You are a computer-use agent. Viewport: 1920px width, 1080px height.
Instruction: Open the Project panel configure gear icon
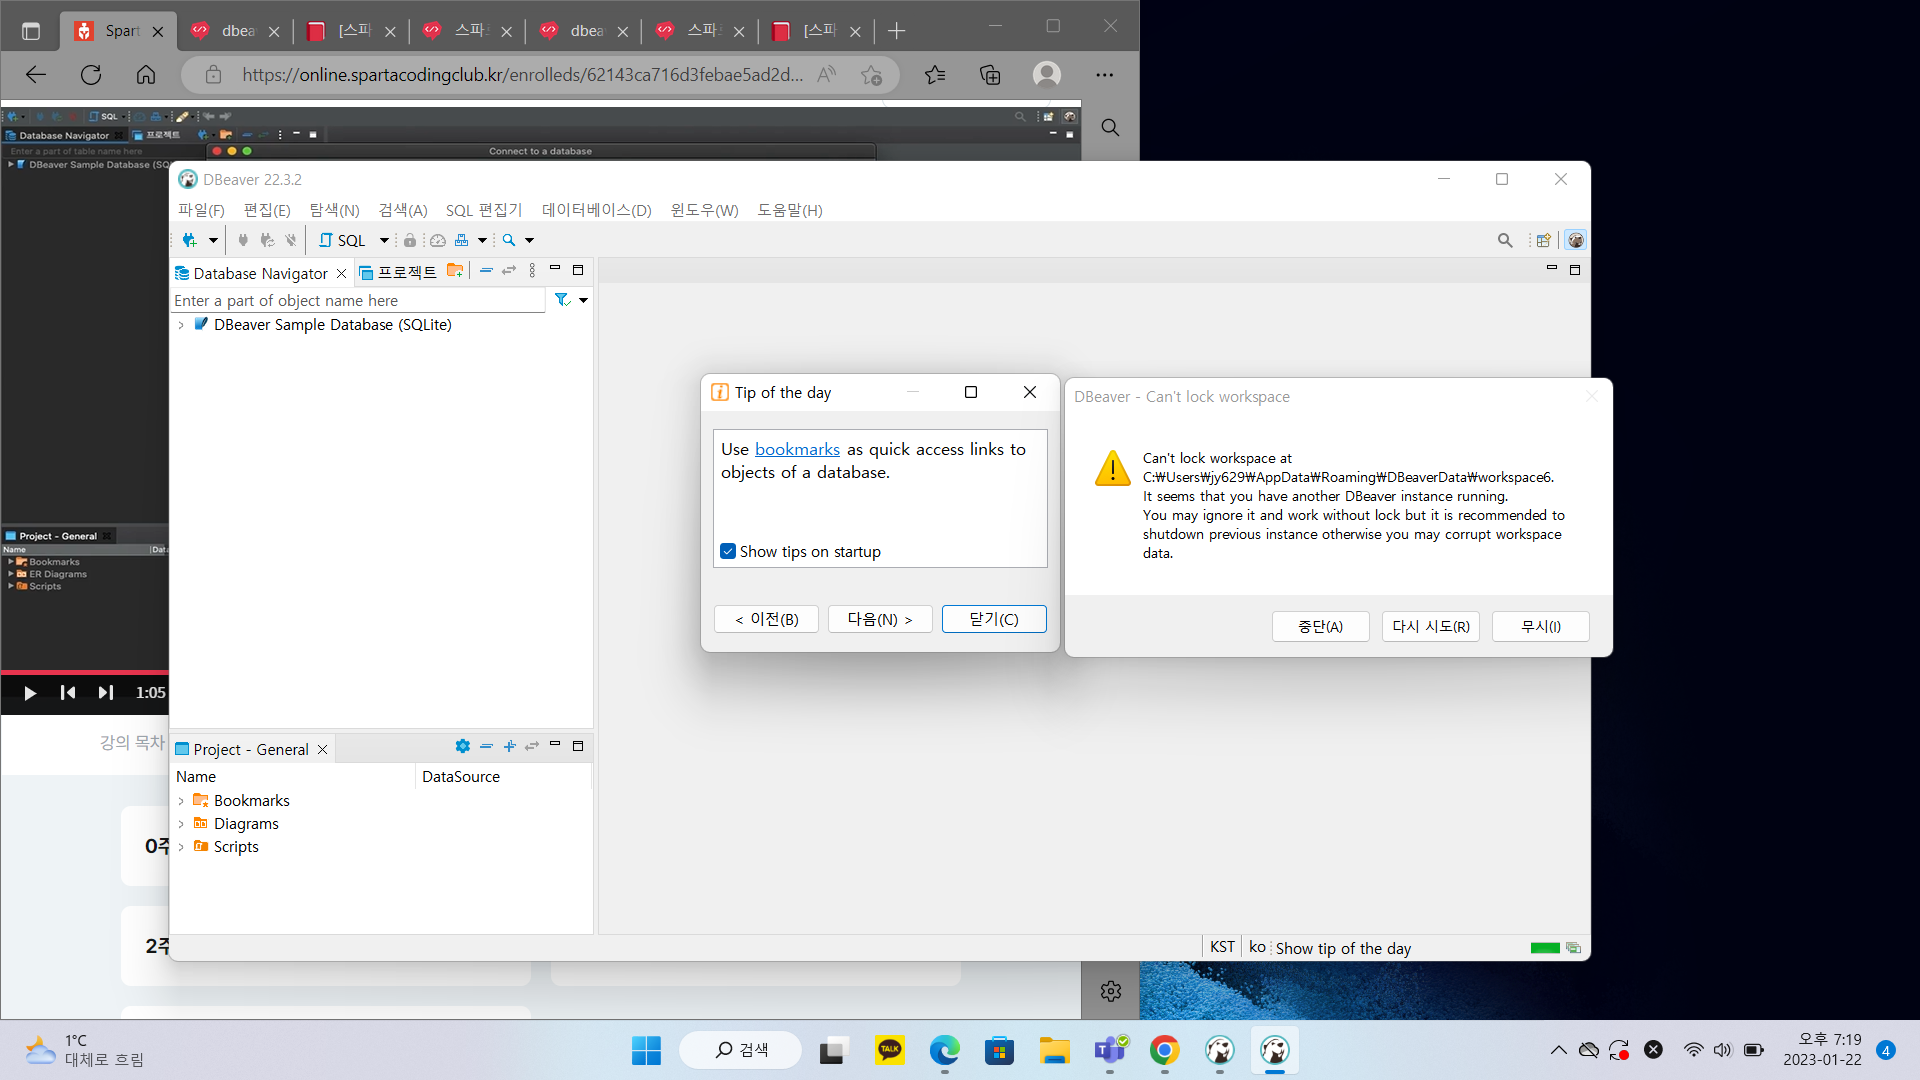coord(462,746)
